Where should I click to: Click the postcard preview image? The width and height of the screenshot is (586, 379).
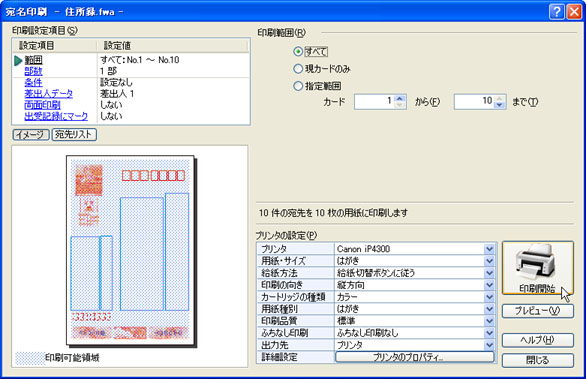131,250
